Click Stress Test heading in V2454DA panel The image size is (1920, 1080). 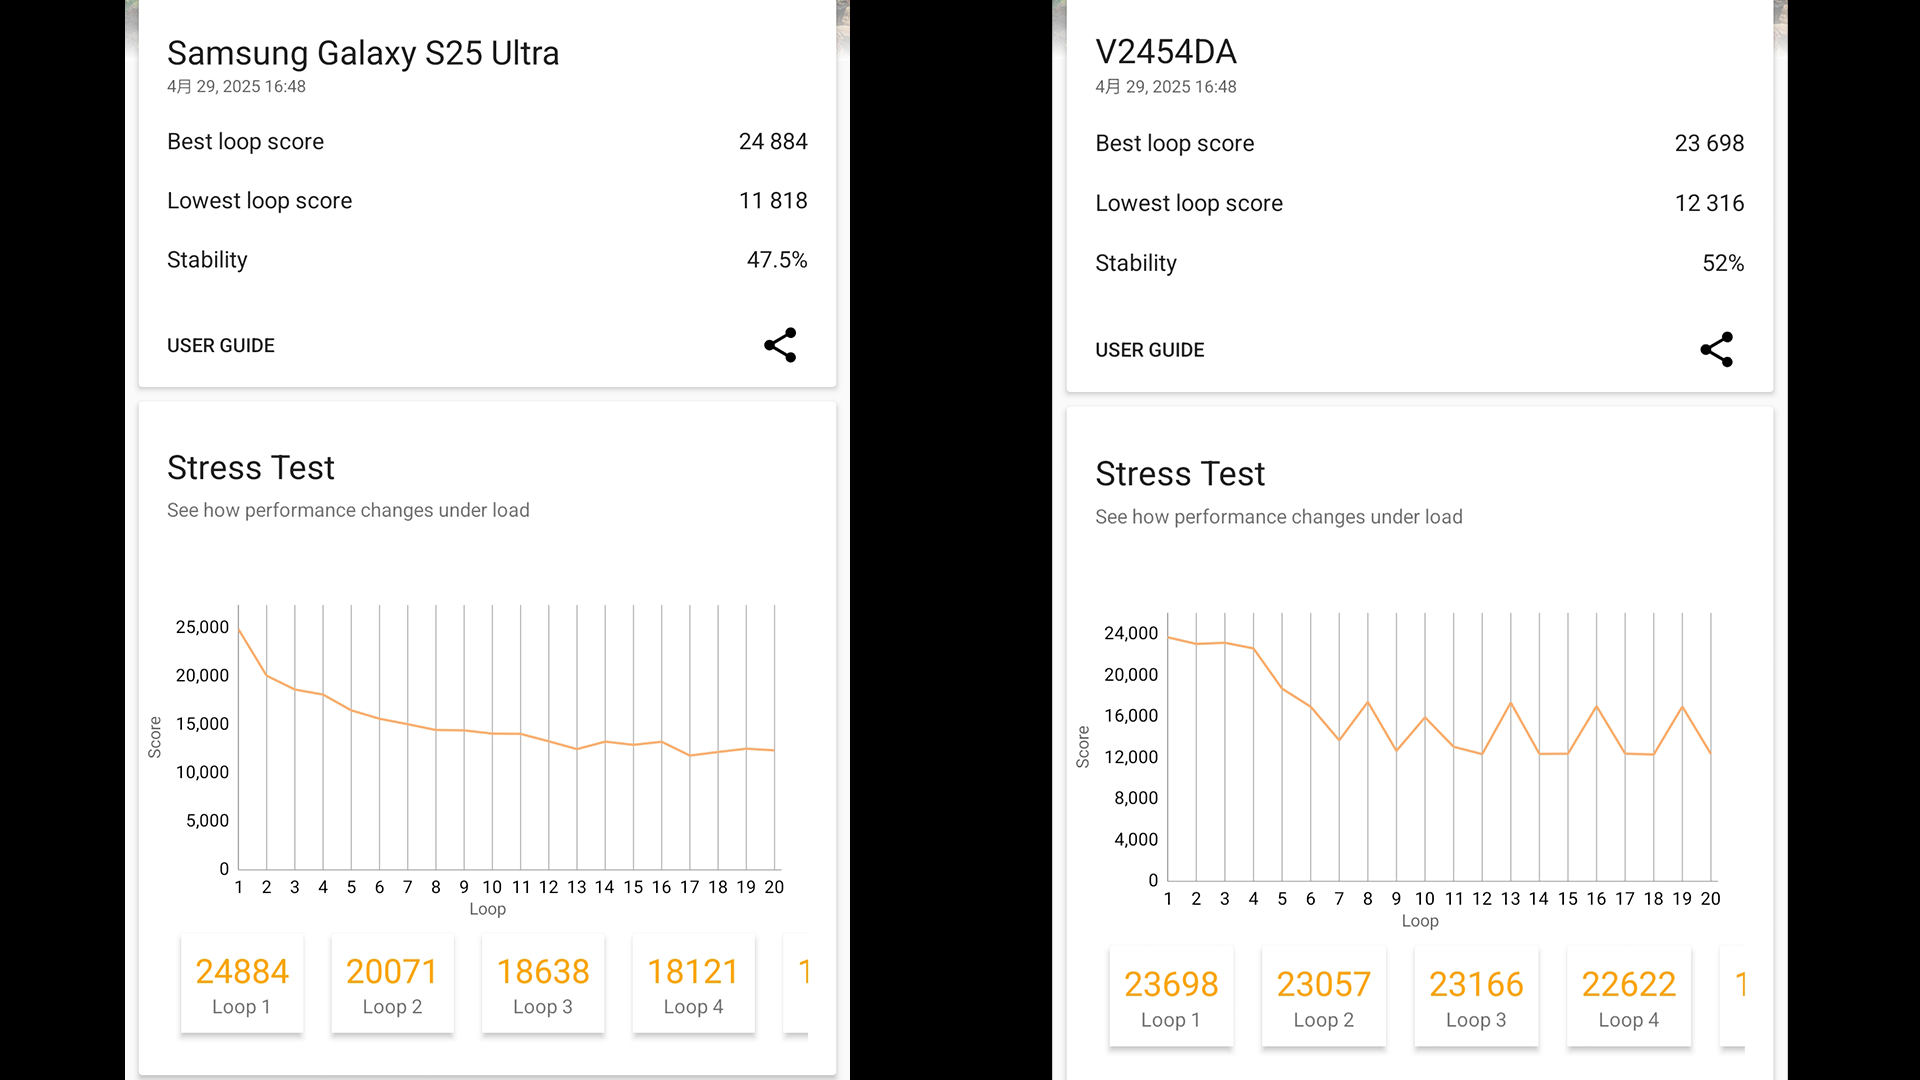[x=1180, y=474]
